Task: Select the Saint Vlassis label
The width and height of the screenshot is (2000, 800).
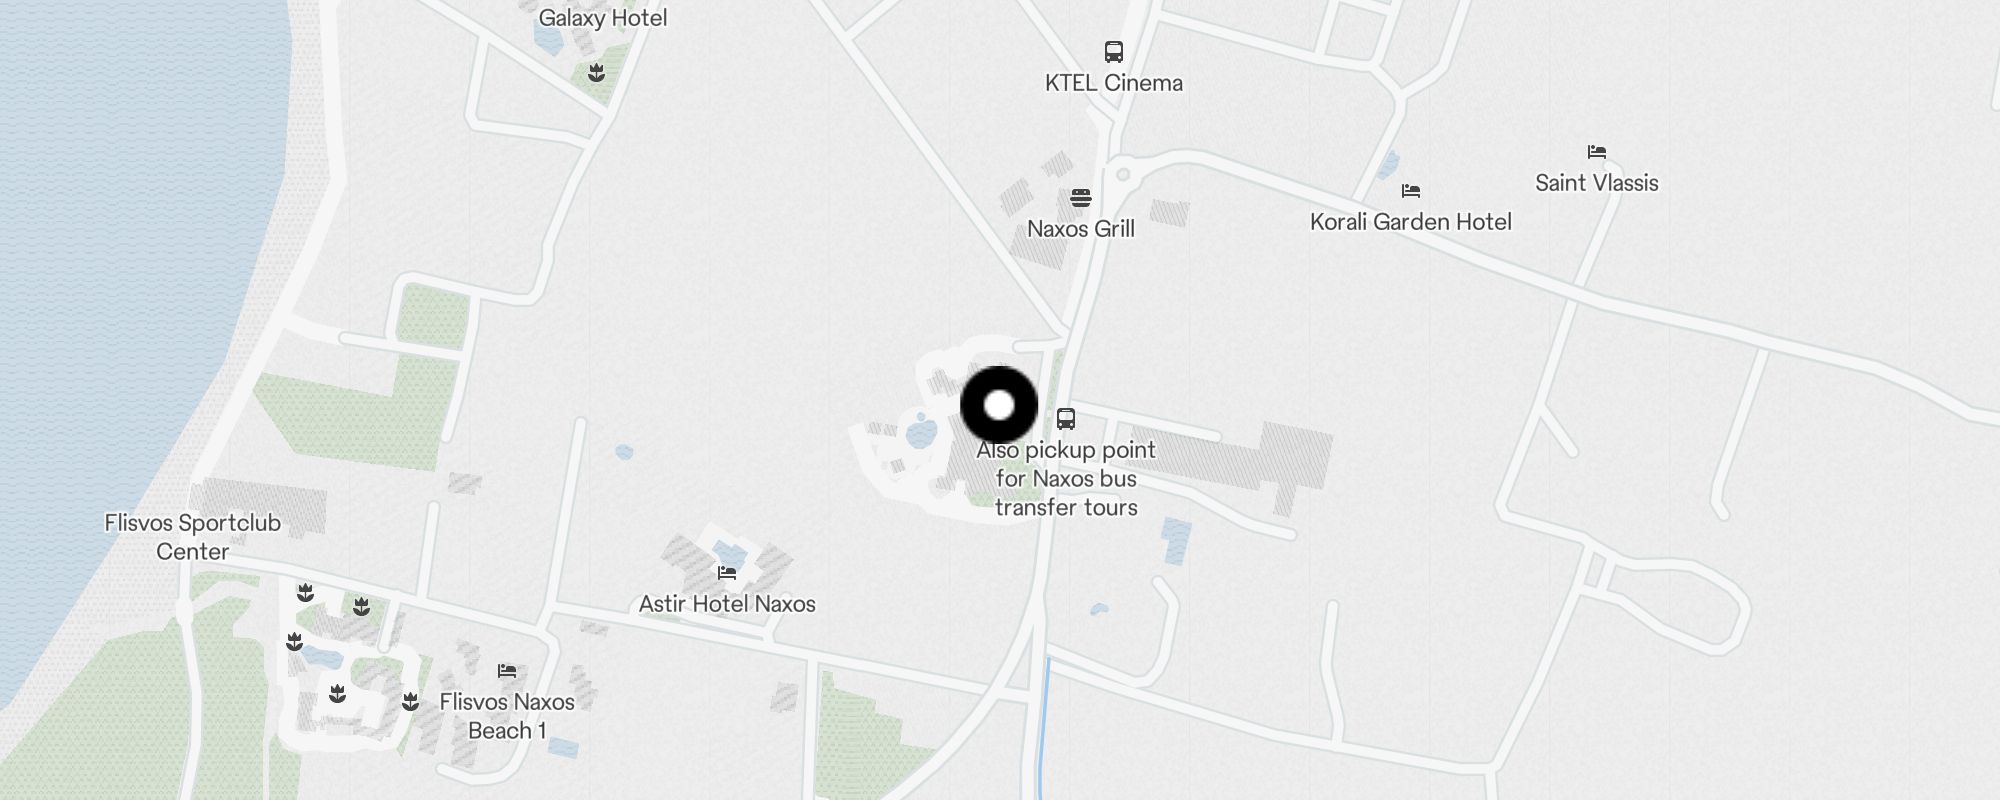Action: coord(1597,183)
